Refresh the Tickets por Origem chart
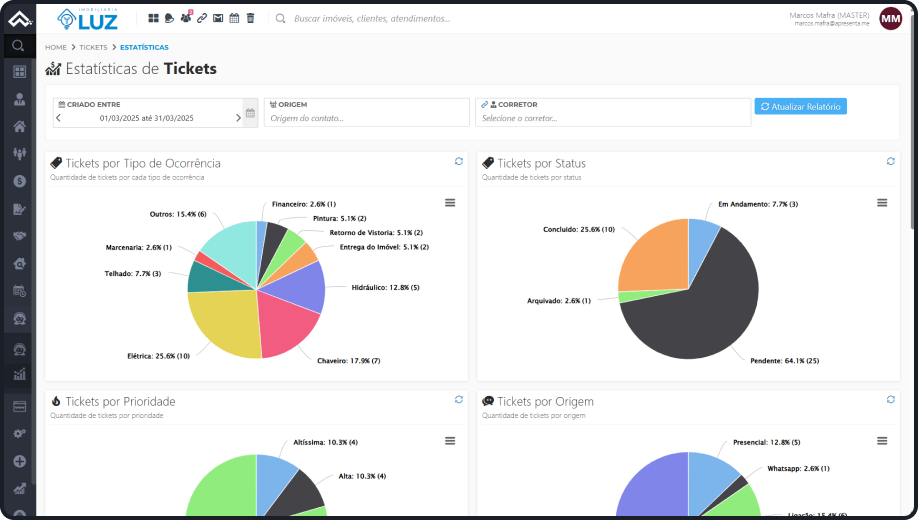The height and width of the screenshot is (520, 918). [890, 399]
